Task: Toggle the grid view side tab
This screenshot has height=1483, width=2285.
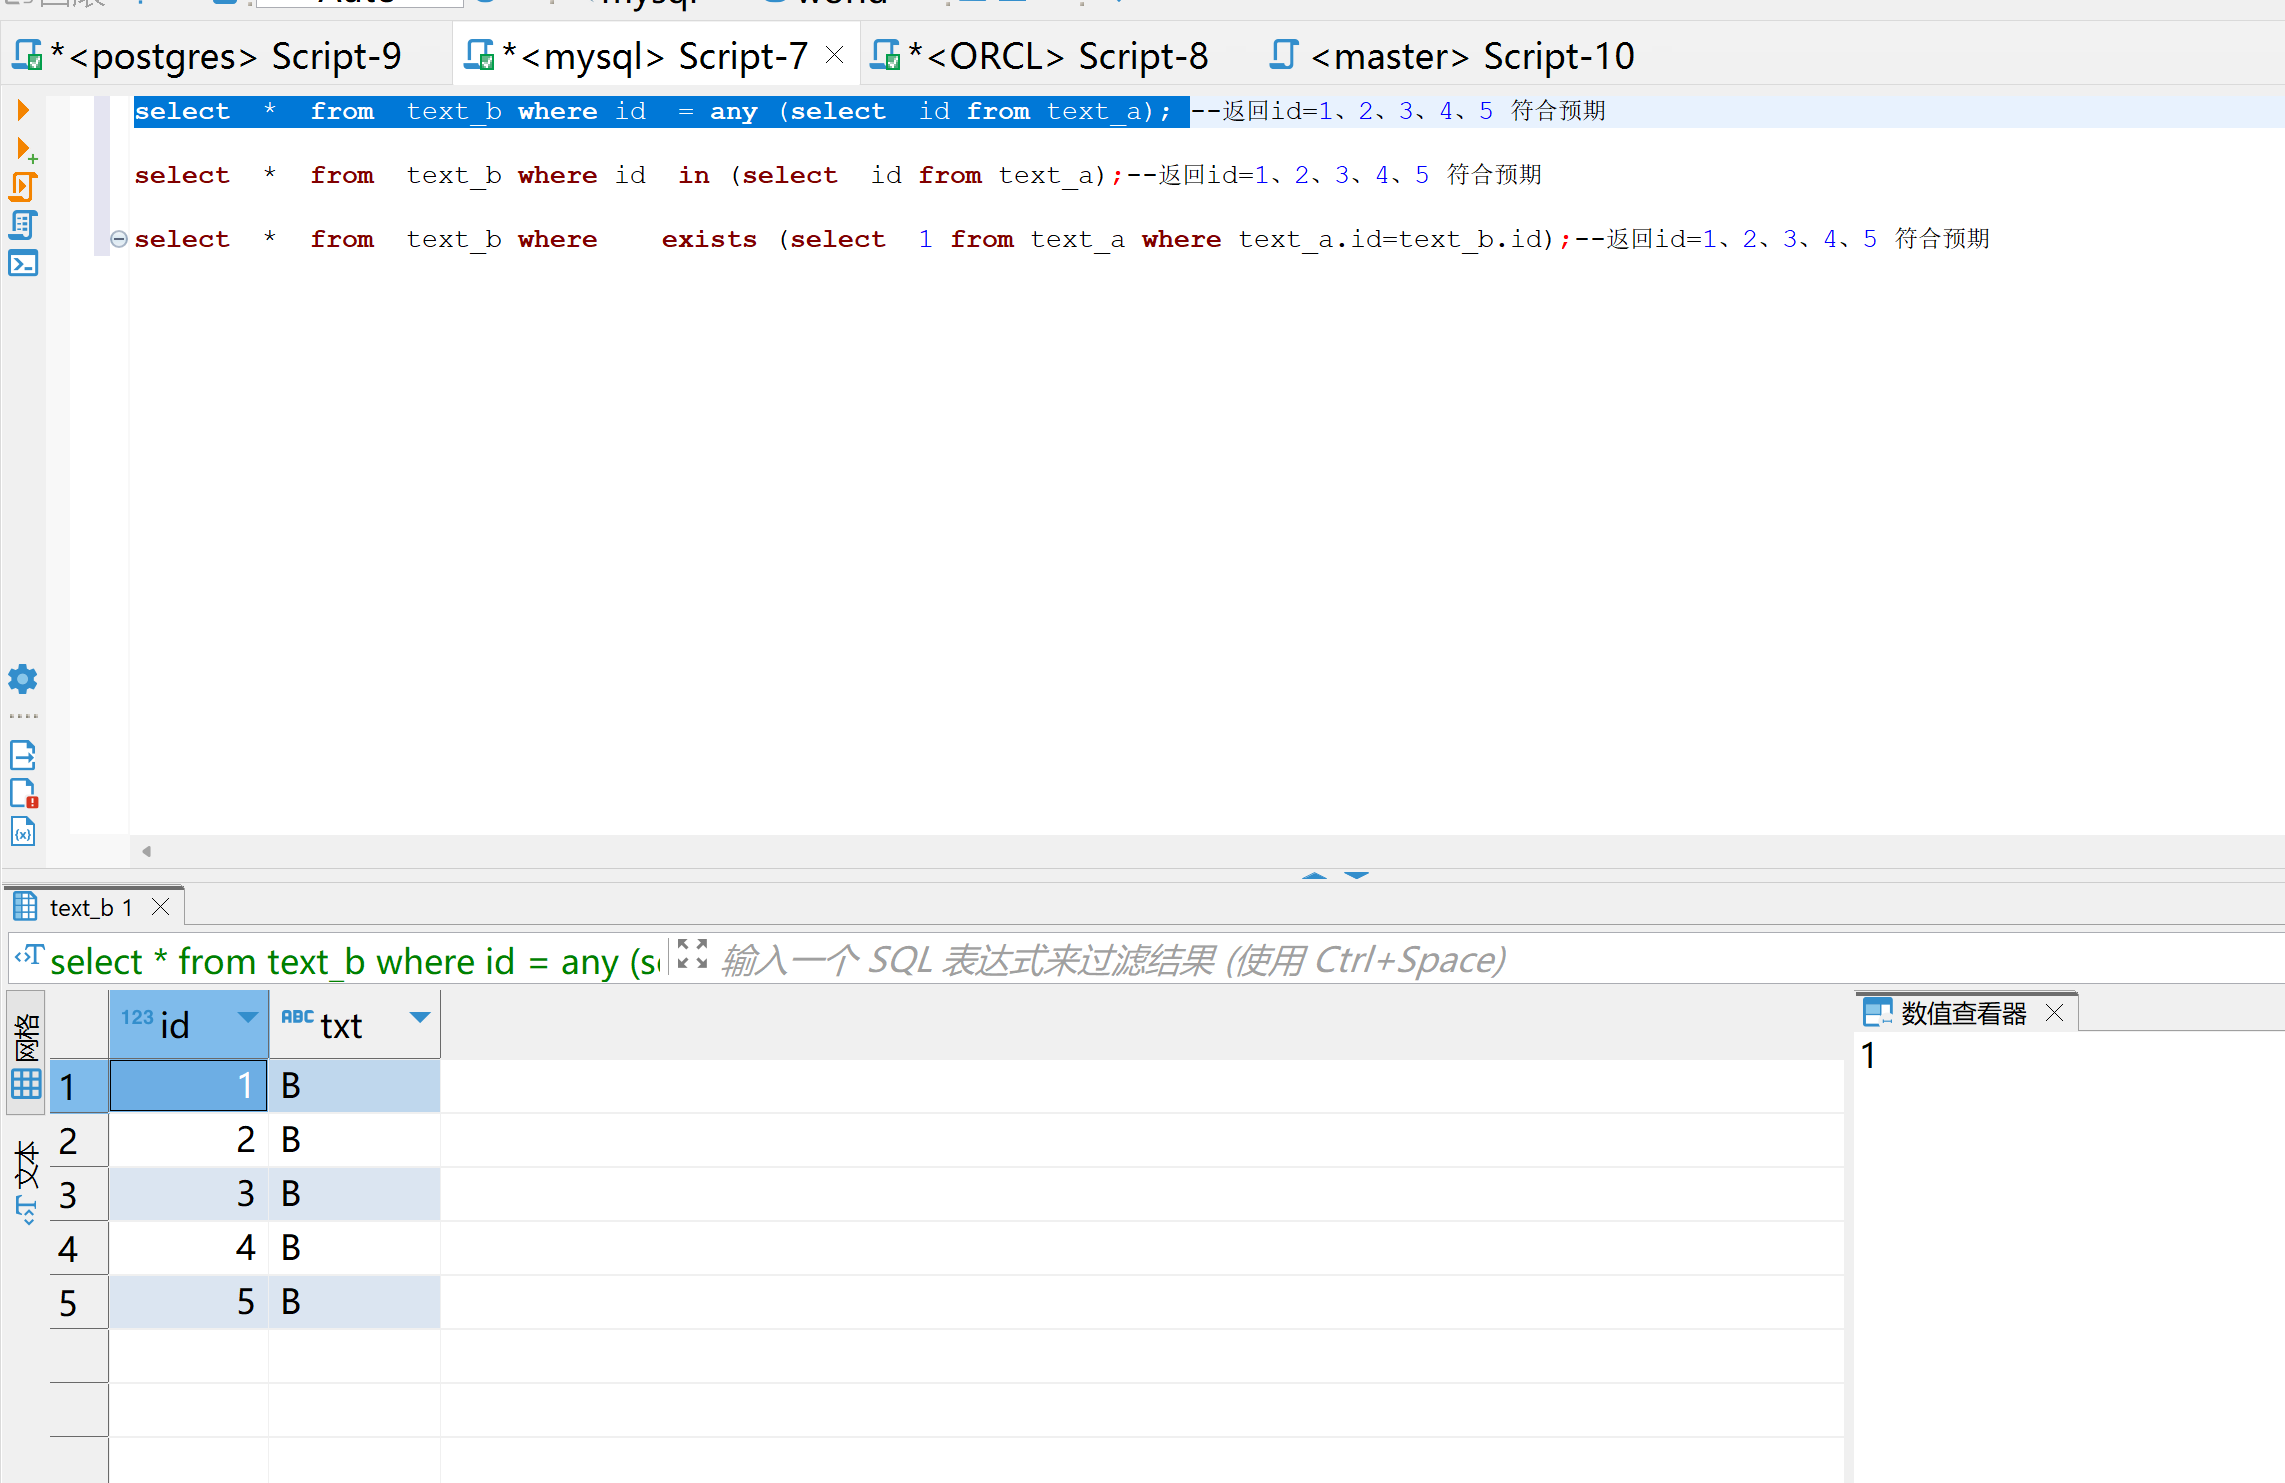Action: [26, 1050]
